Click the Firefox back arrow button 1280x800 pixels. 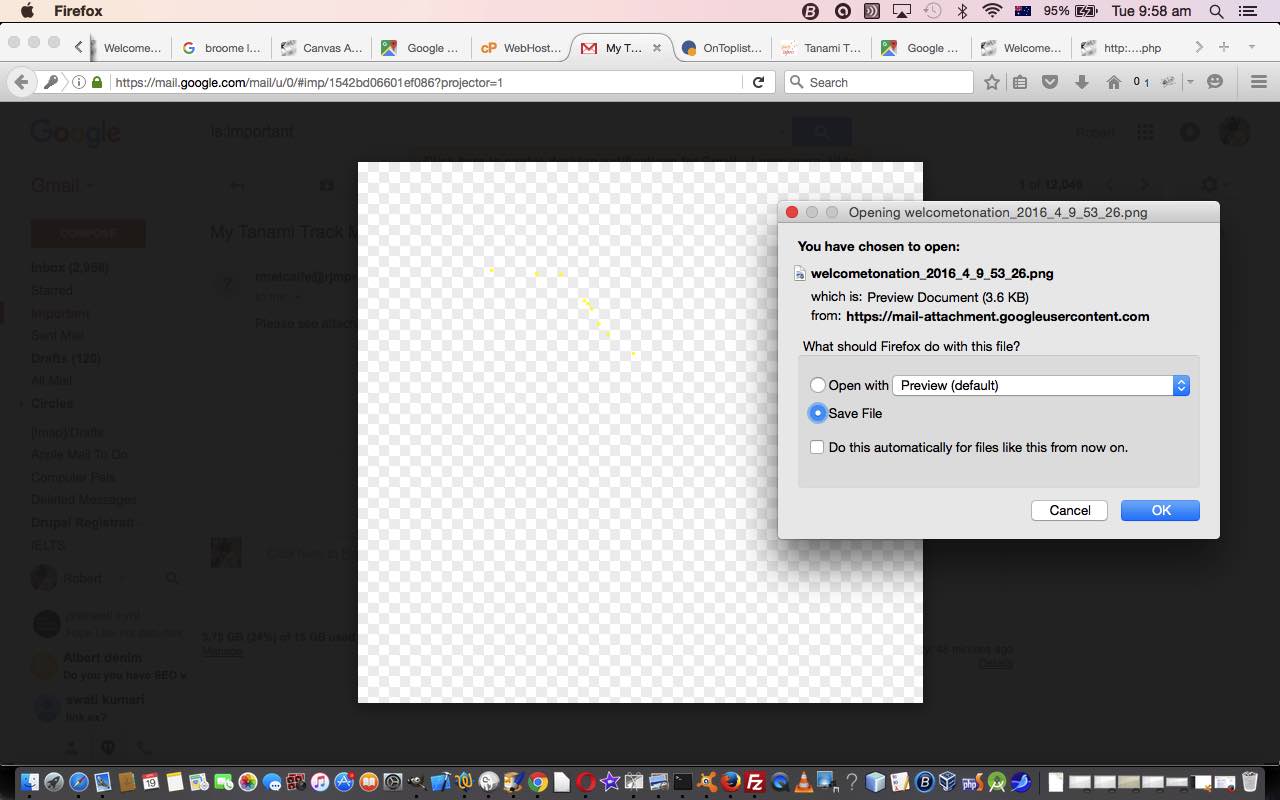coord(21,82)
